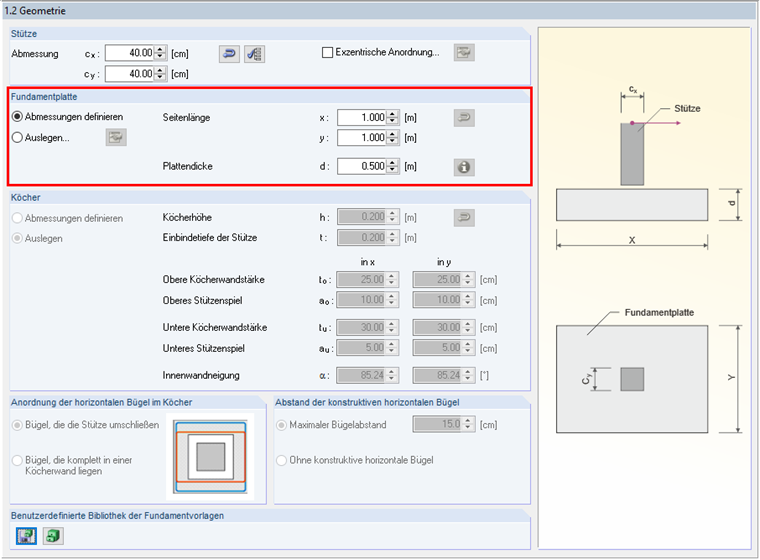This screenshot has width=760, height=560.
Task: Click Obere Köcherwandstärke in x field
Action: pyautogui.click(x=362, y=280)
